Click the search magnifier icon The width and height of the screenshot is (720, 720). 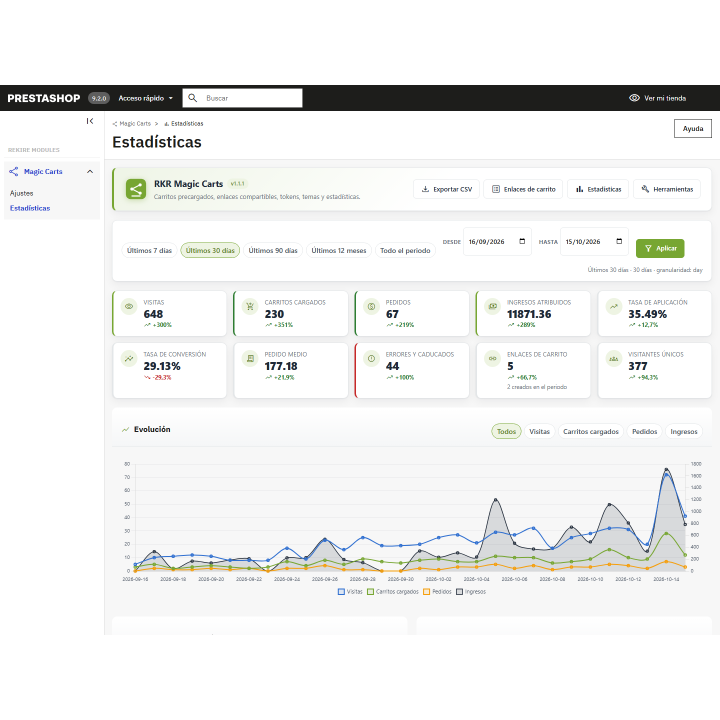tap(193, 98)
